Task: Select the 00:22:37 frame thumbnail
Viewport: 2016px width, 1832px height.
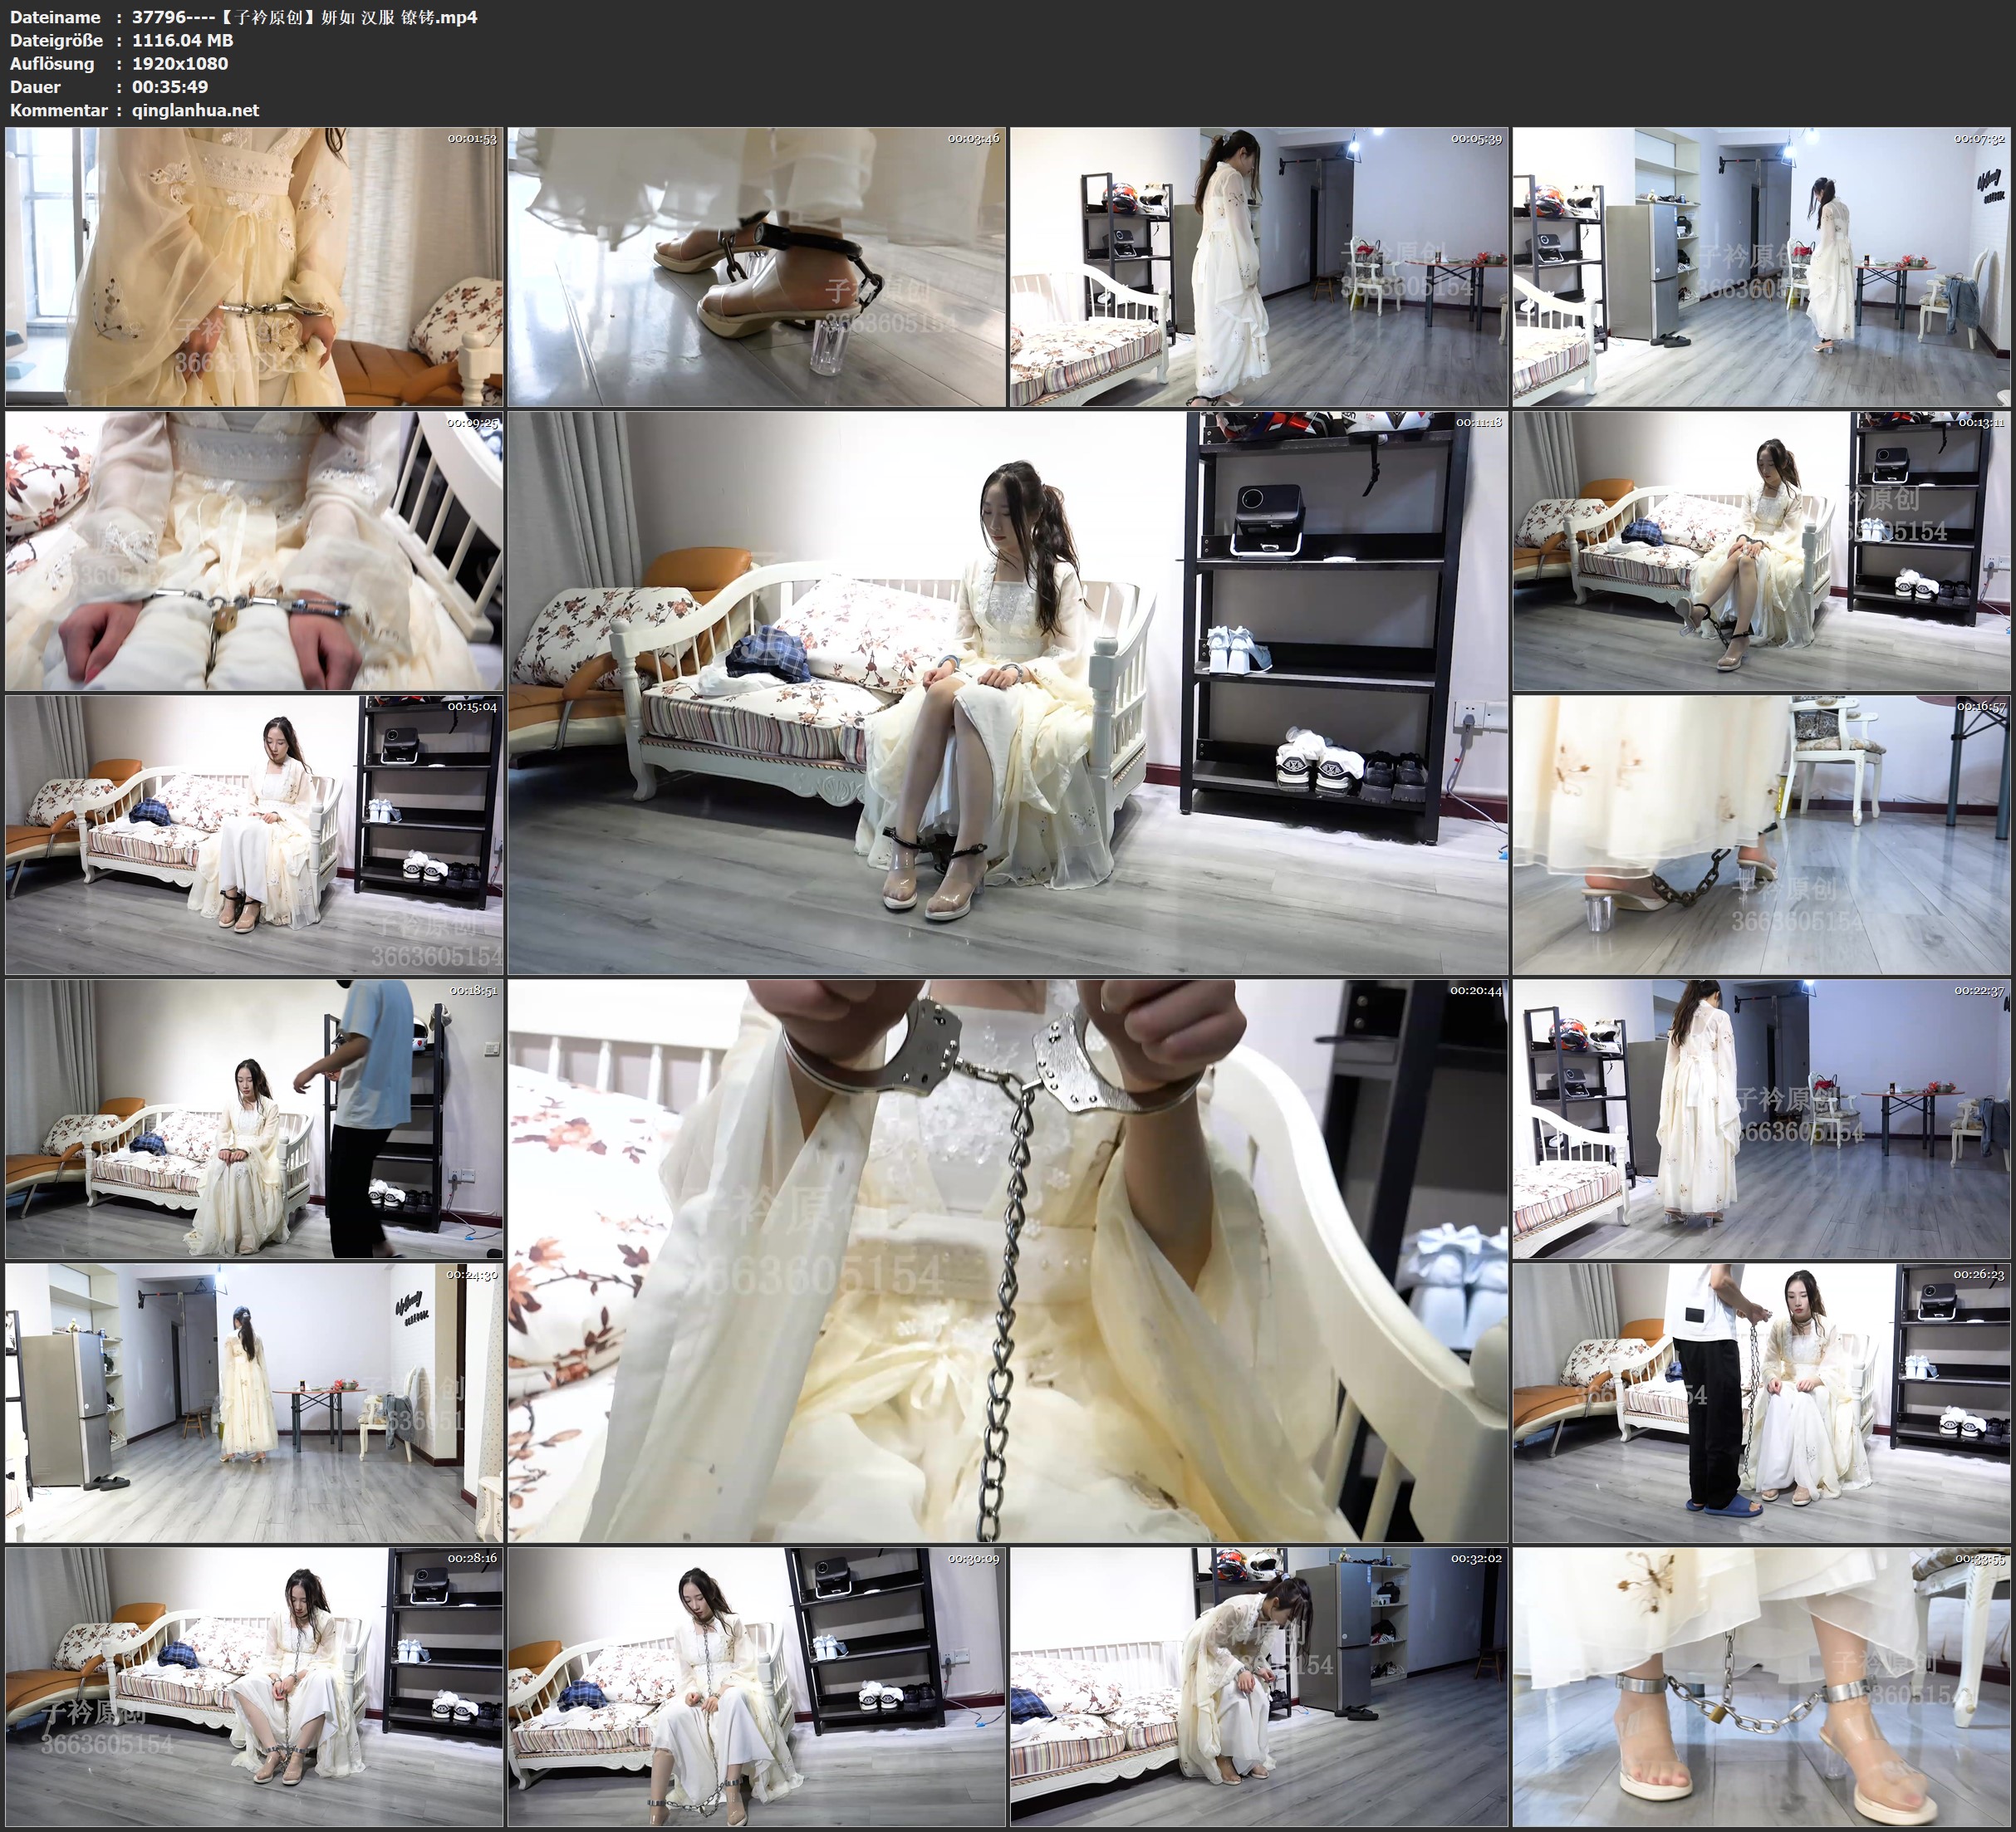Action: click(1761, 1119)
